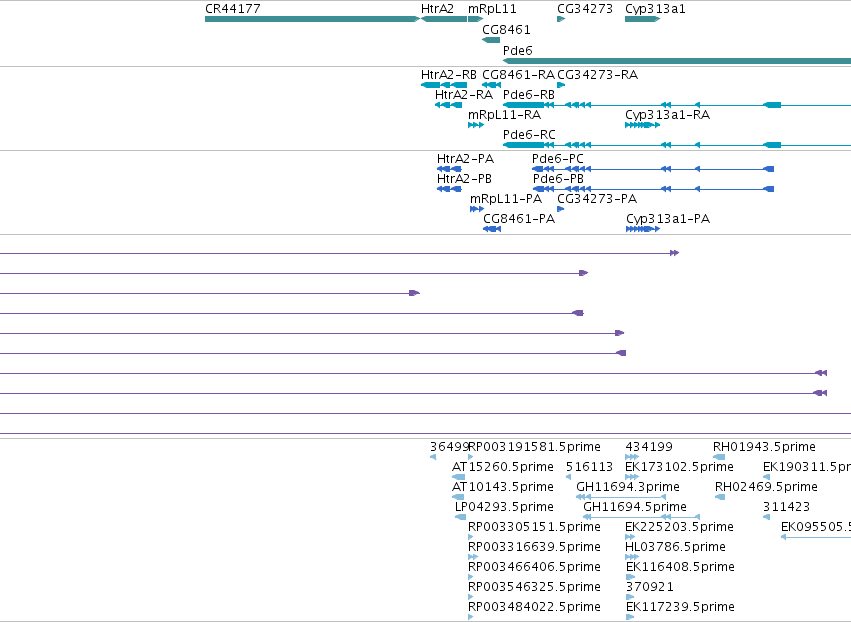Click the EK225203.5prime EST label
The width and height of the screenshot is (851, 622).
(679, 527)
